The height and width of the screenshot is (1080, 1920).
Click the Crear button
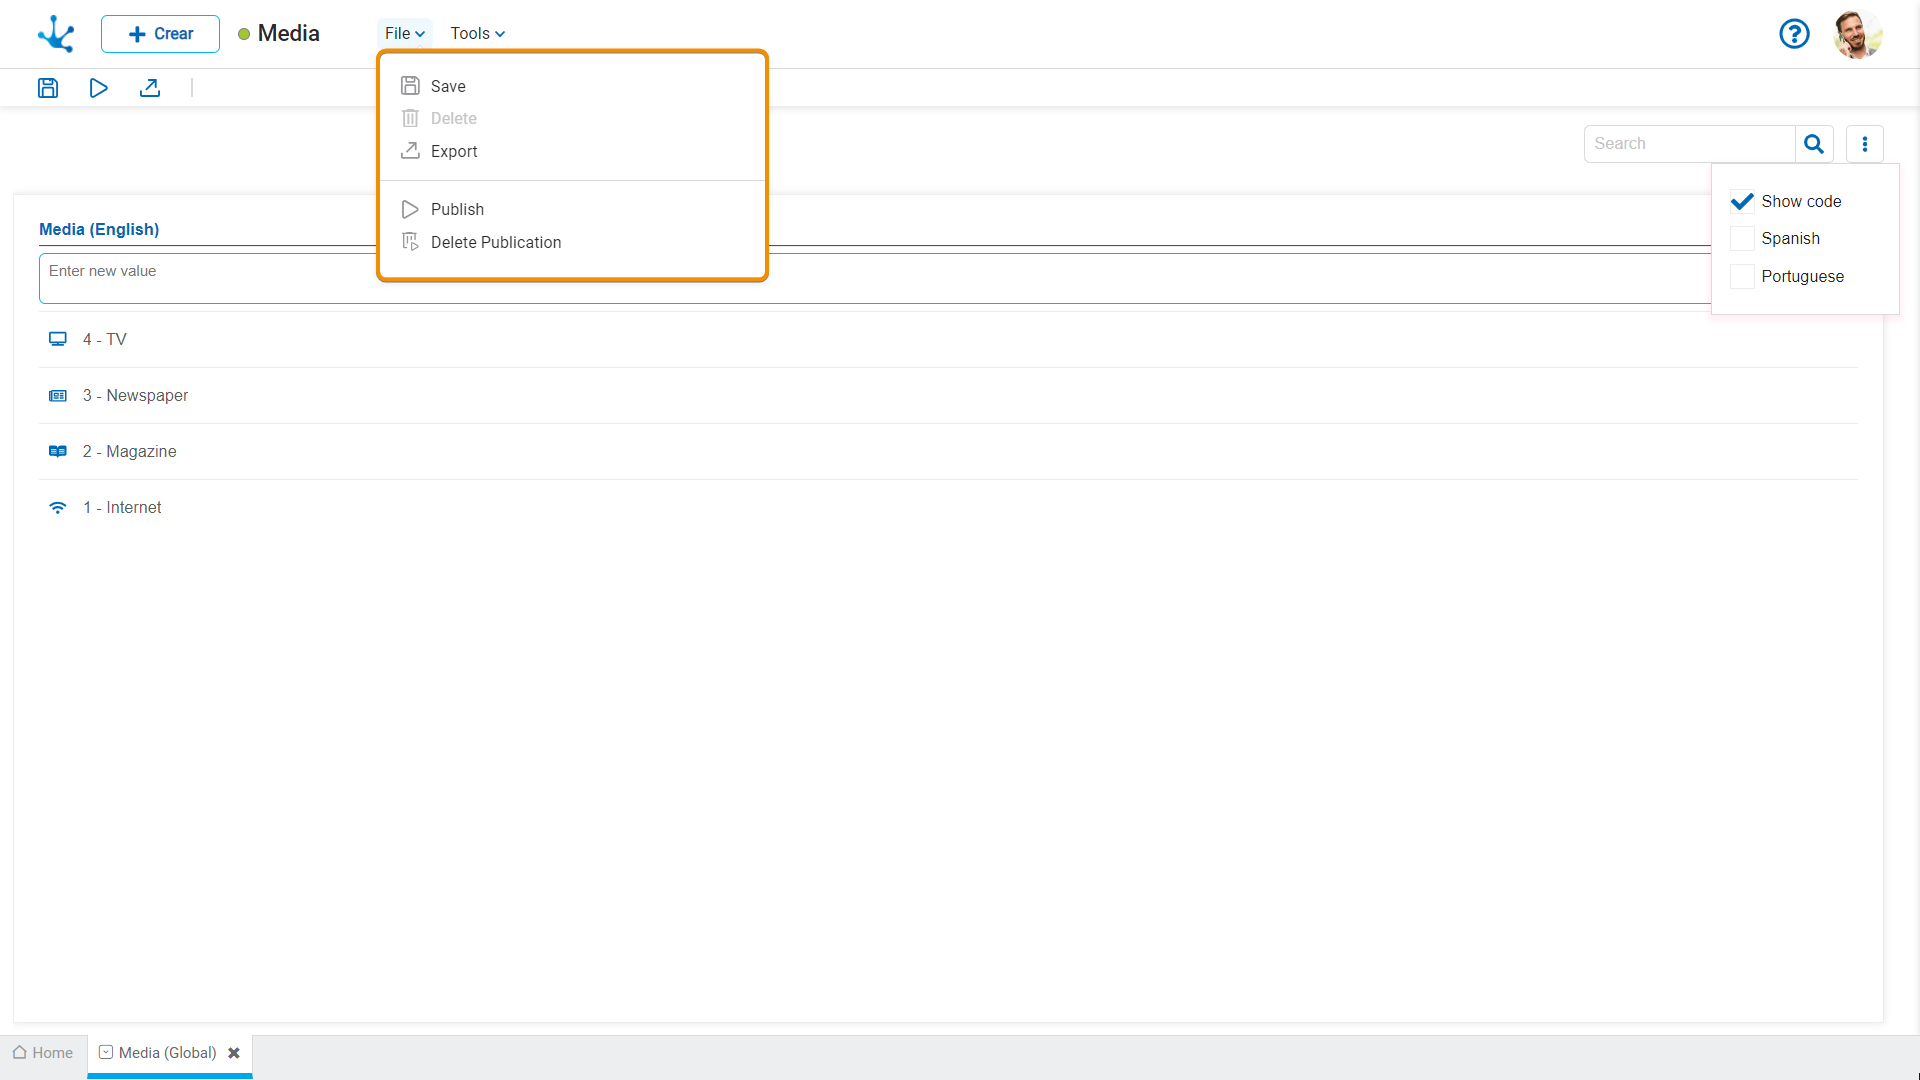click(160, 34)
